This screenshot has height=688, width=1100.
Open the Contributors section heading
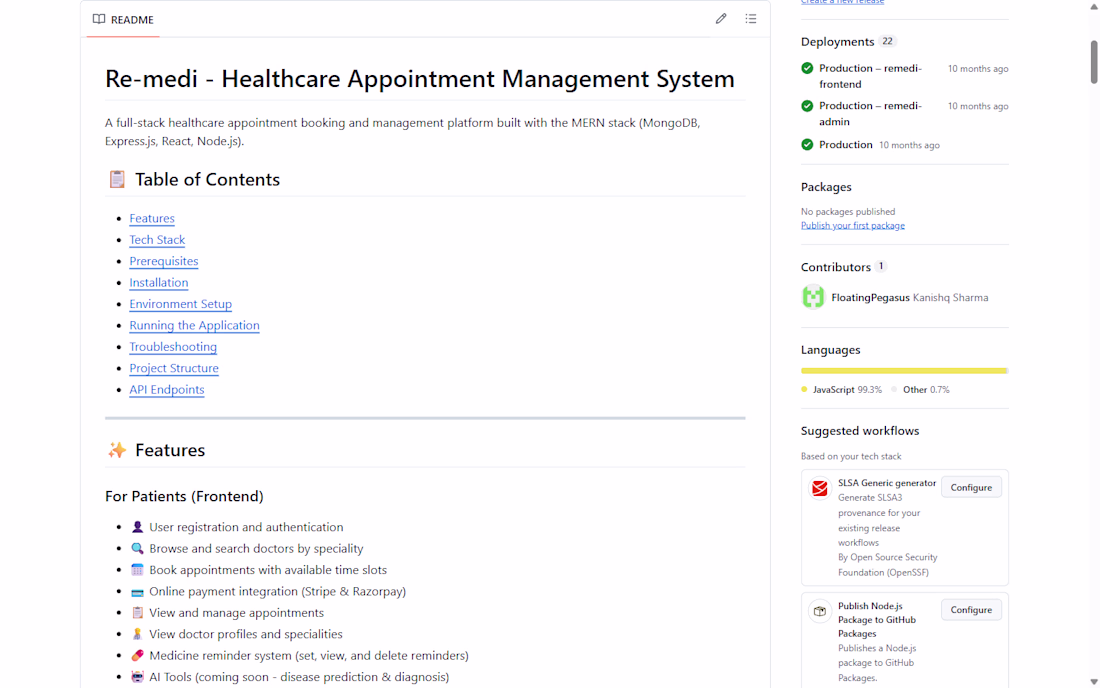pos(836,267)
